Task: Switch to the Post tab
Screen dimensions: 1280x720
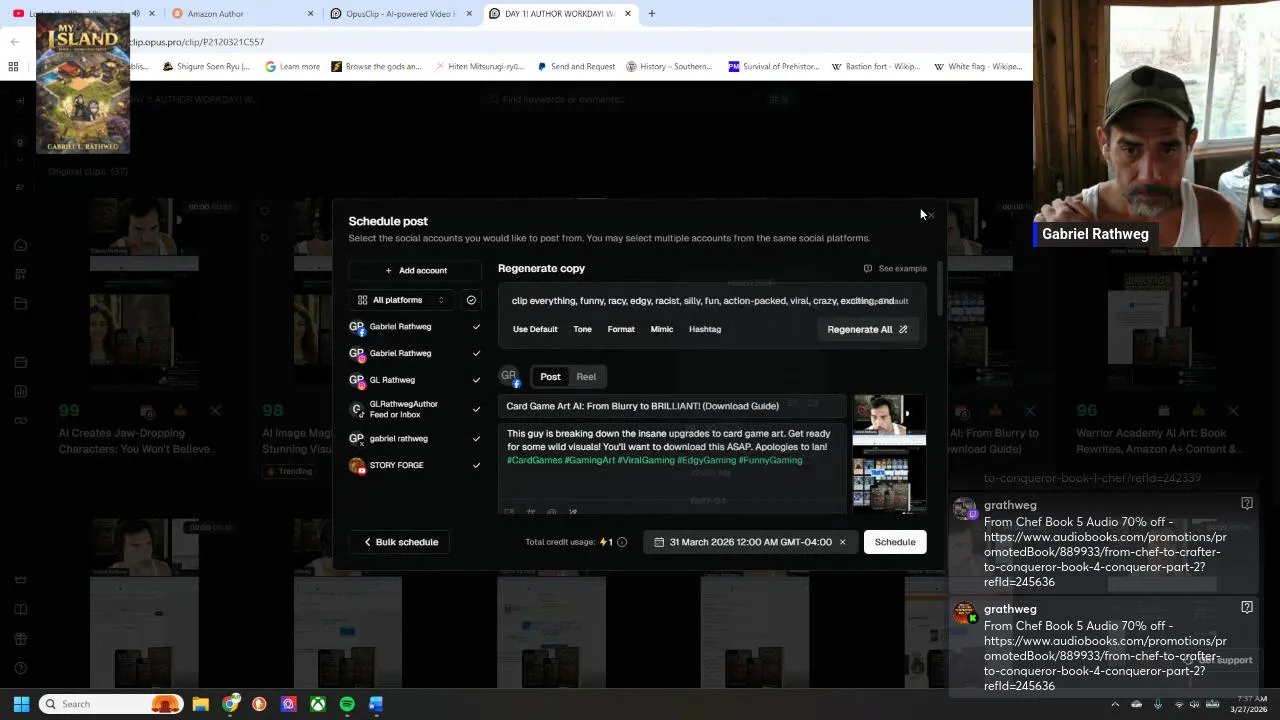Action: click(550, 377)
